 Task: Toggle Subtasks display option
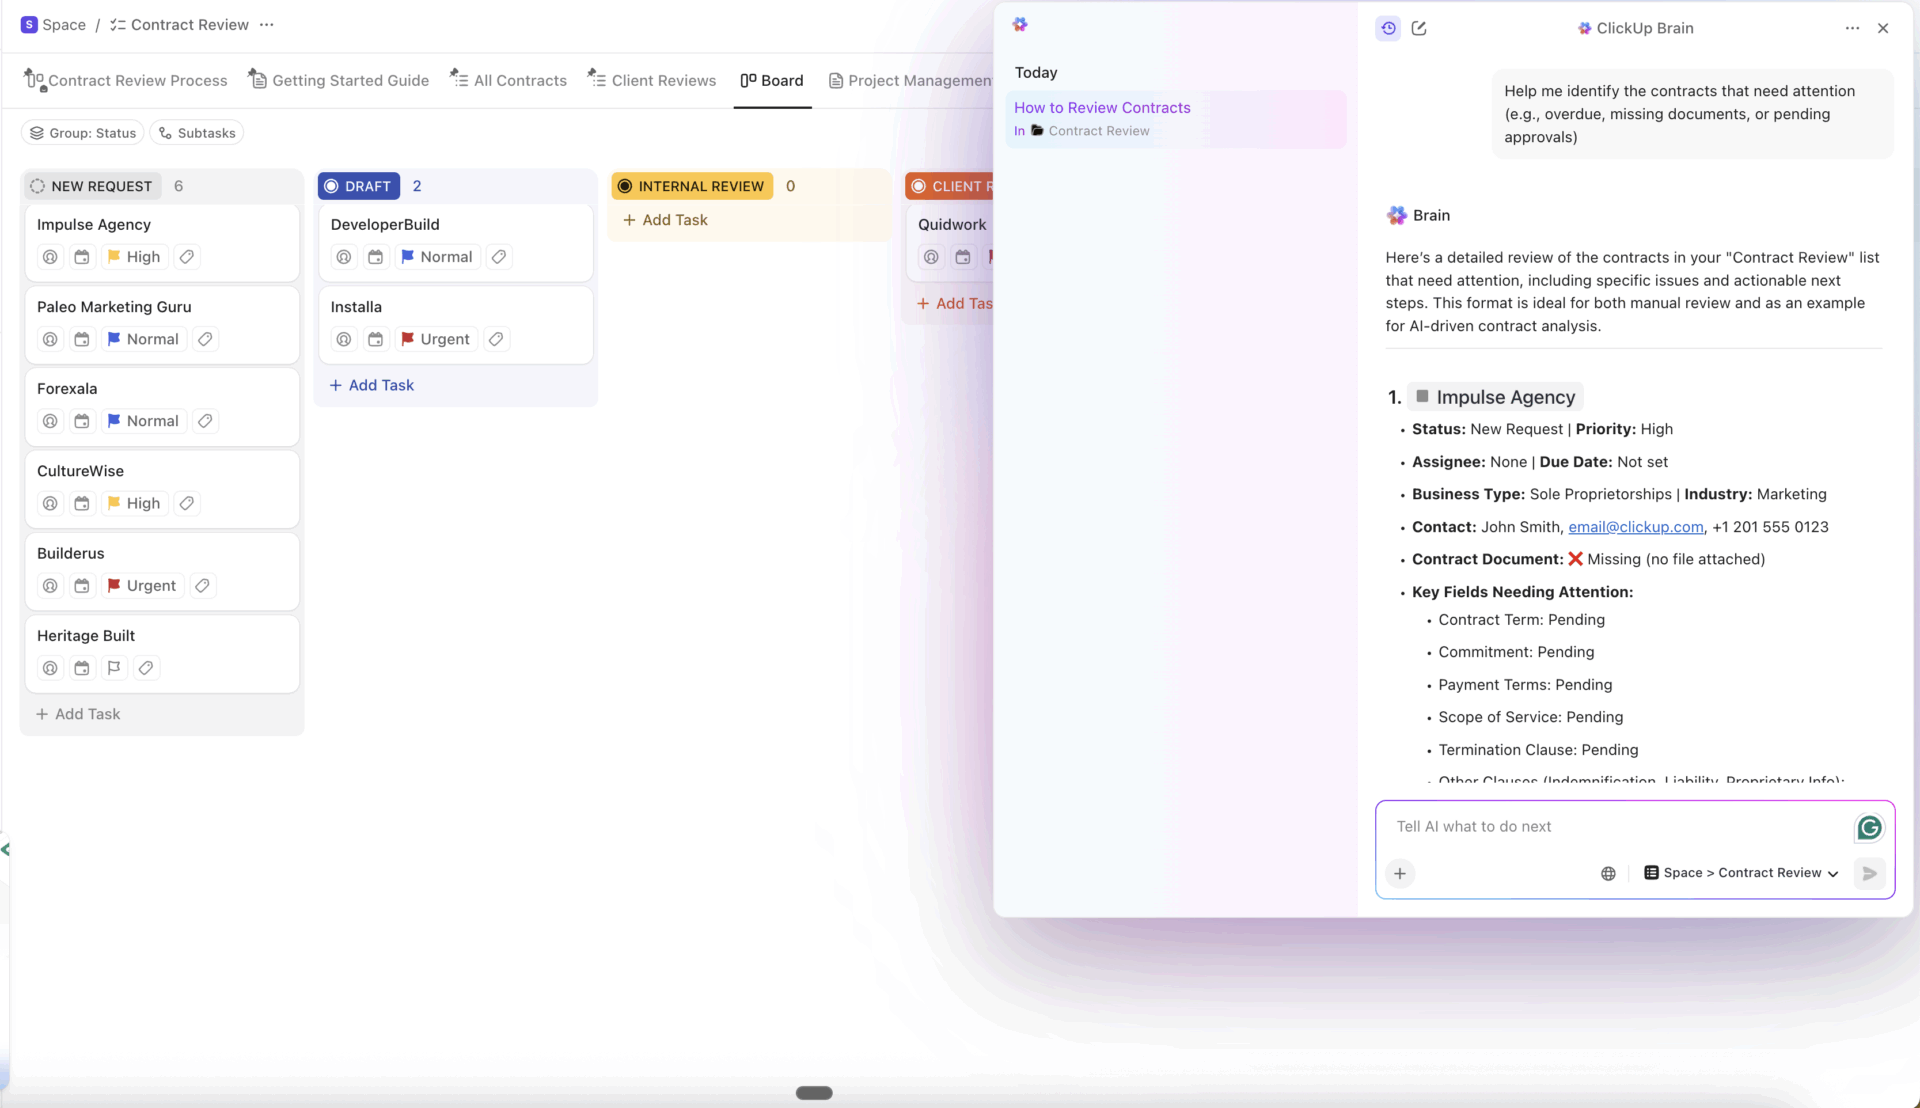pyautogui.click(x=197, y=133)
